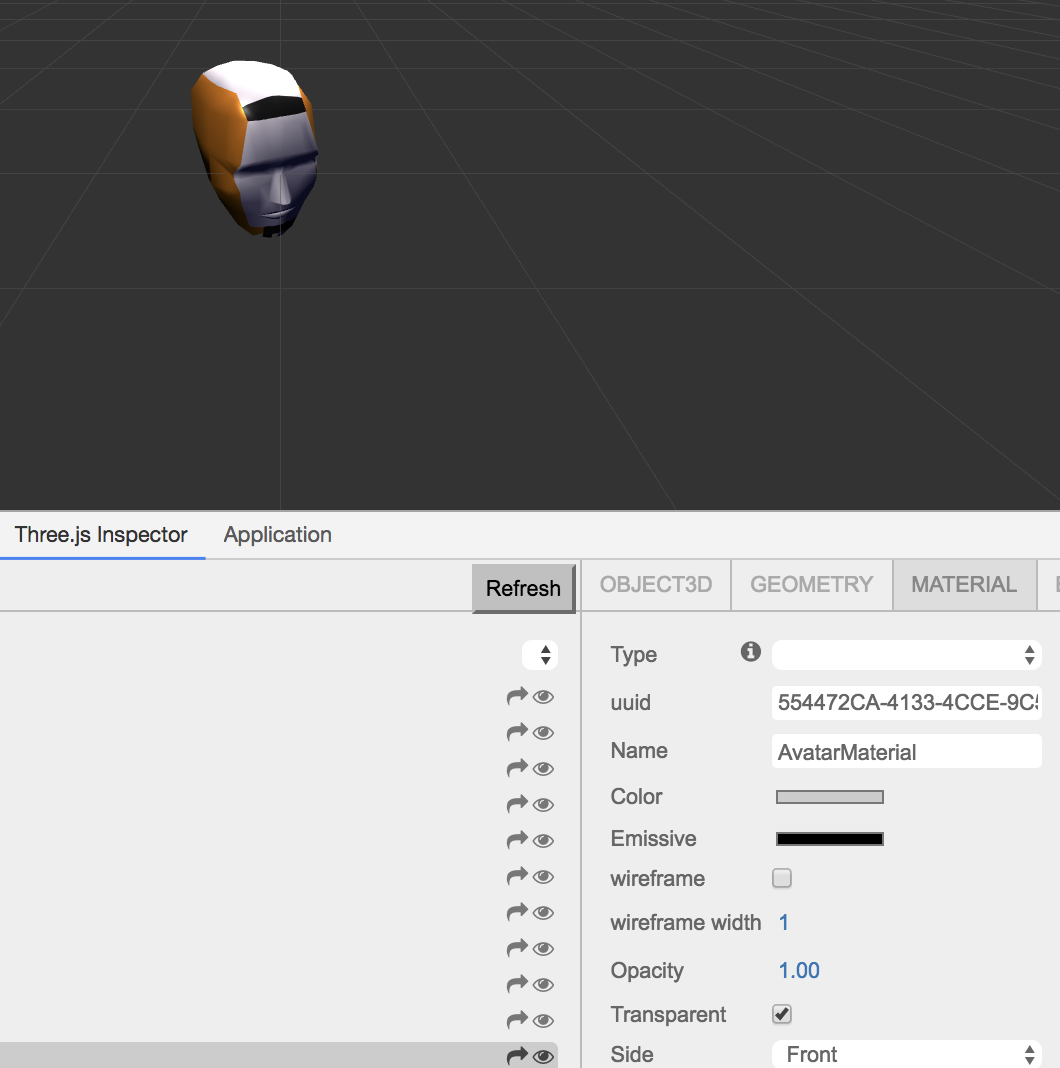Open the black Emissive color swatch

pyautogui.click(x=830, y=839)
